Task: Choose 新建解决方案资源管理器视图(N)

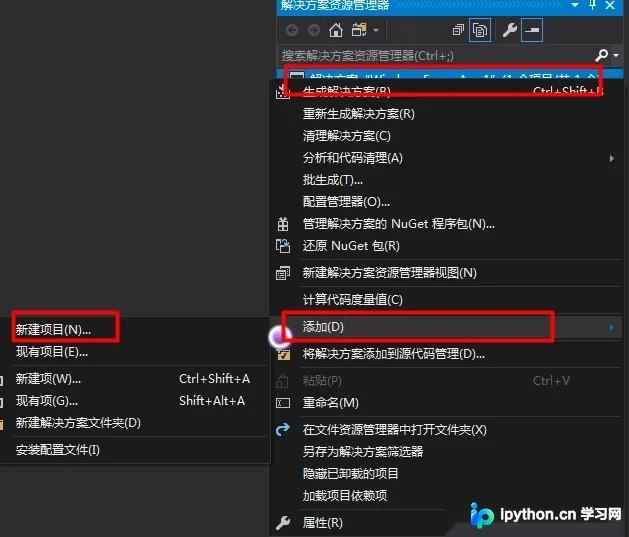Action: point(390,273)
